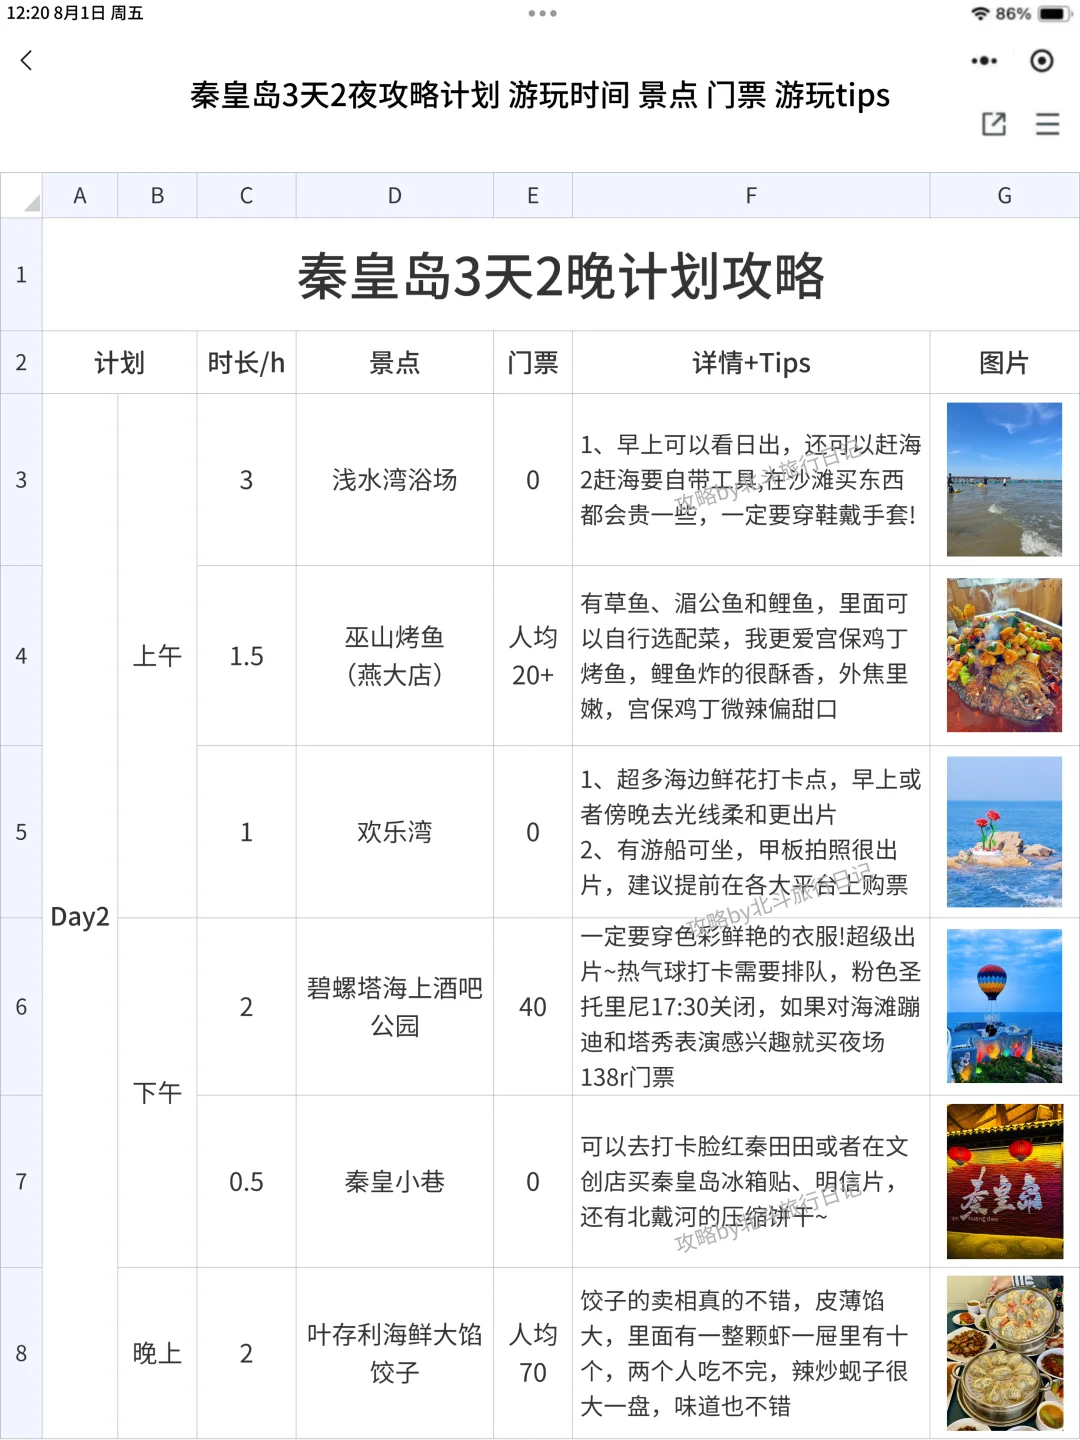Select the 计划 header cell
1080x1440 pixels.
click(119, 362)
